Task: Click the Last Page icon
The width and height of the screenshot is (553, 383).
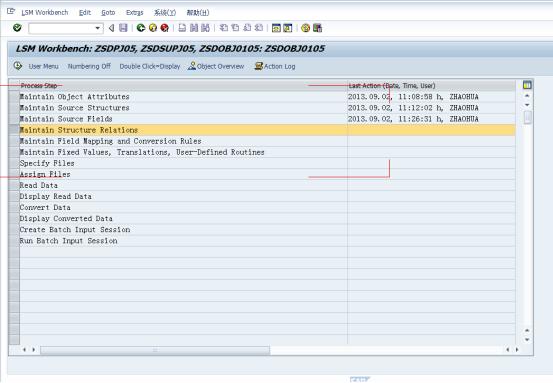Action: coord(259,28)
